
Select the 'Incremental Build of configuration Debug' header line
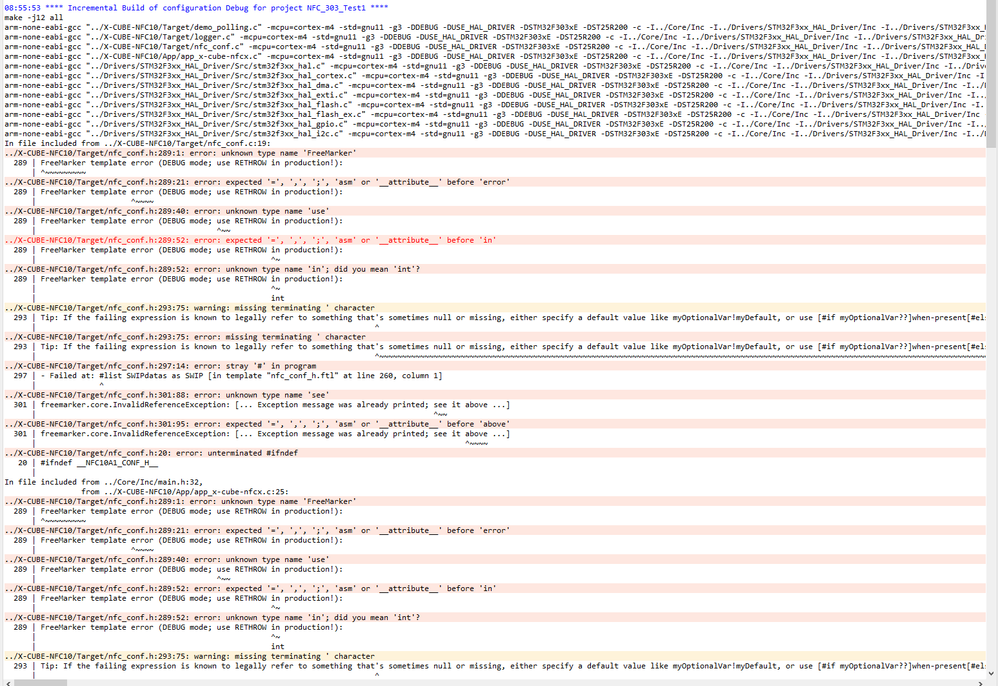[196, 8]
